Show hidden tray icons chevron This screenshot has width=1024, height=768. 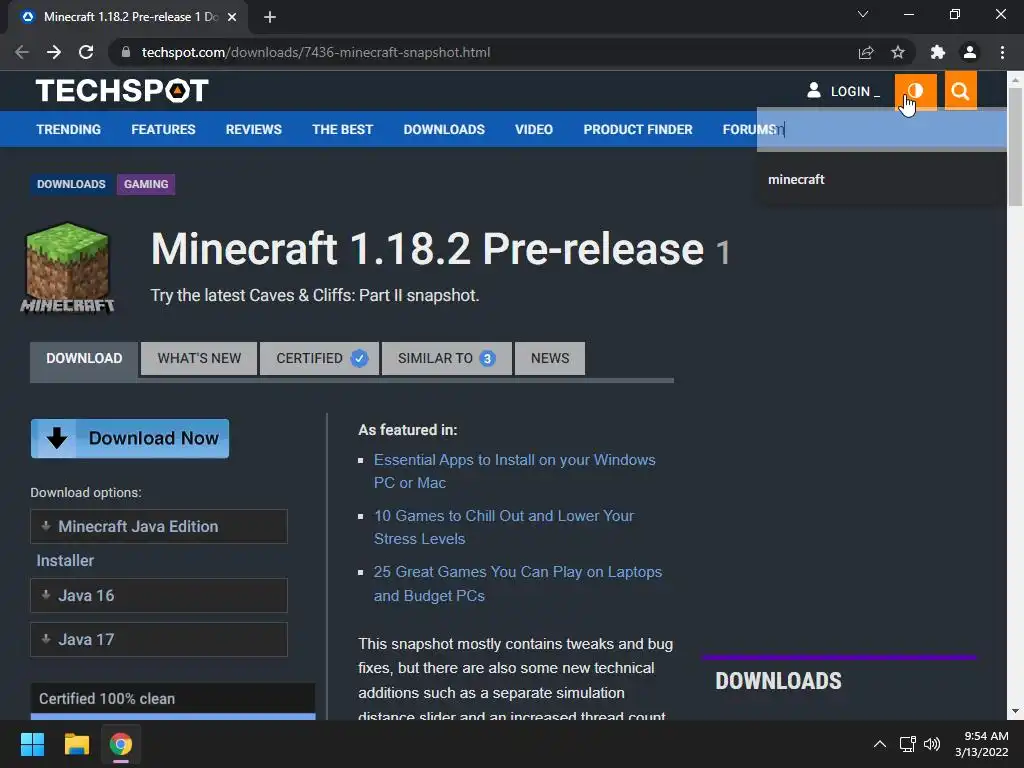tap(880, 744)
